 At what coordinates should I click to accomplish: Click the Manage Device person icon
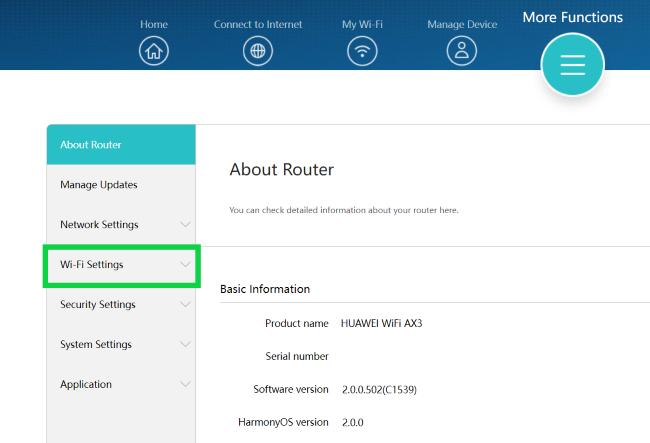point(462,51)
